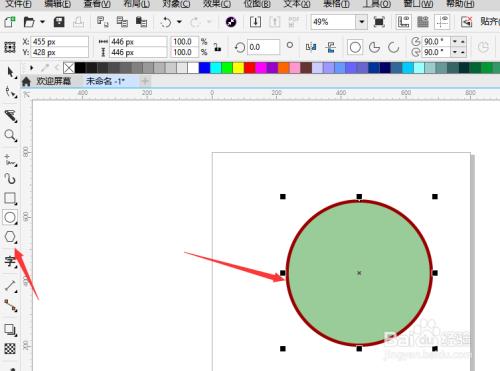This screenshot has height=371, width=500.
Task: Click the rotation angle field 0.0
Action: [x=263, y=47]
